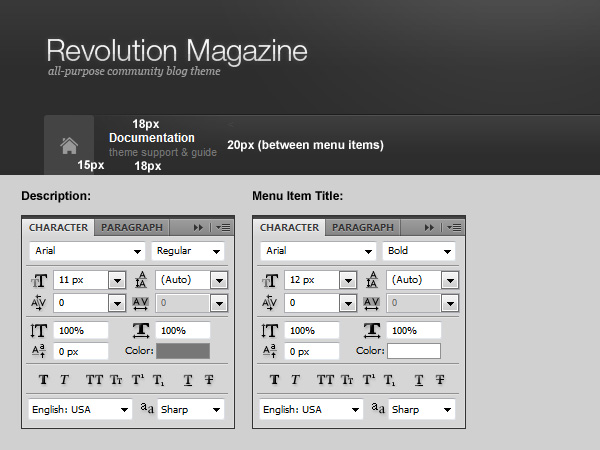This screenshot has height=450, width=600.
Task: Click tracking icon in Menu Item Title panel
Action: click(372, 303)
